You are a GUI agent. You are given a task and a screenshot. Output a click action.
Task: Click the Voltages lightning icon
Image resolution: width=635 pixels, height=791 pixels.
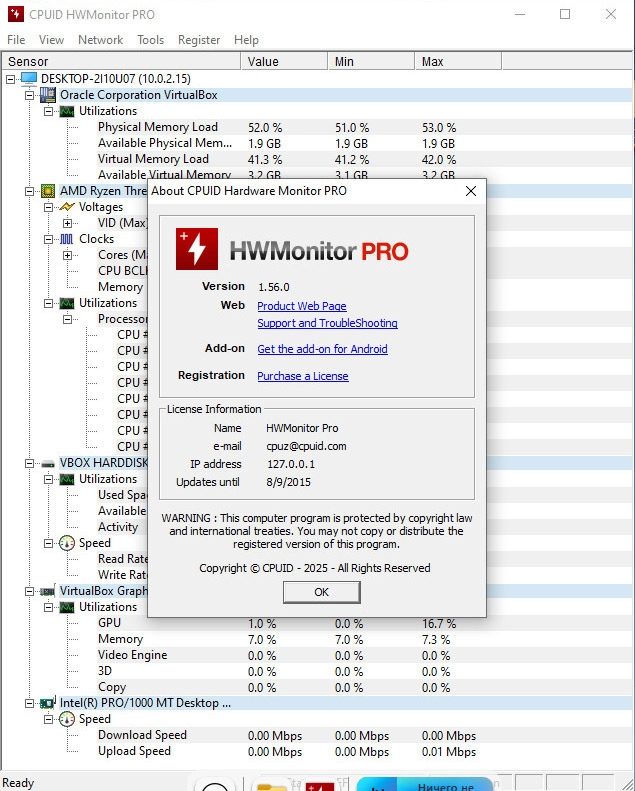[x=67, y=207]
